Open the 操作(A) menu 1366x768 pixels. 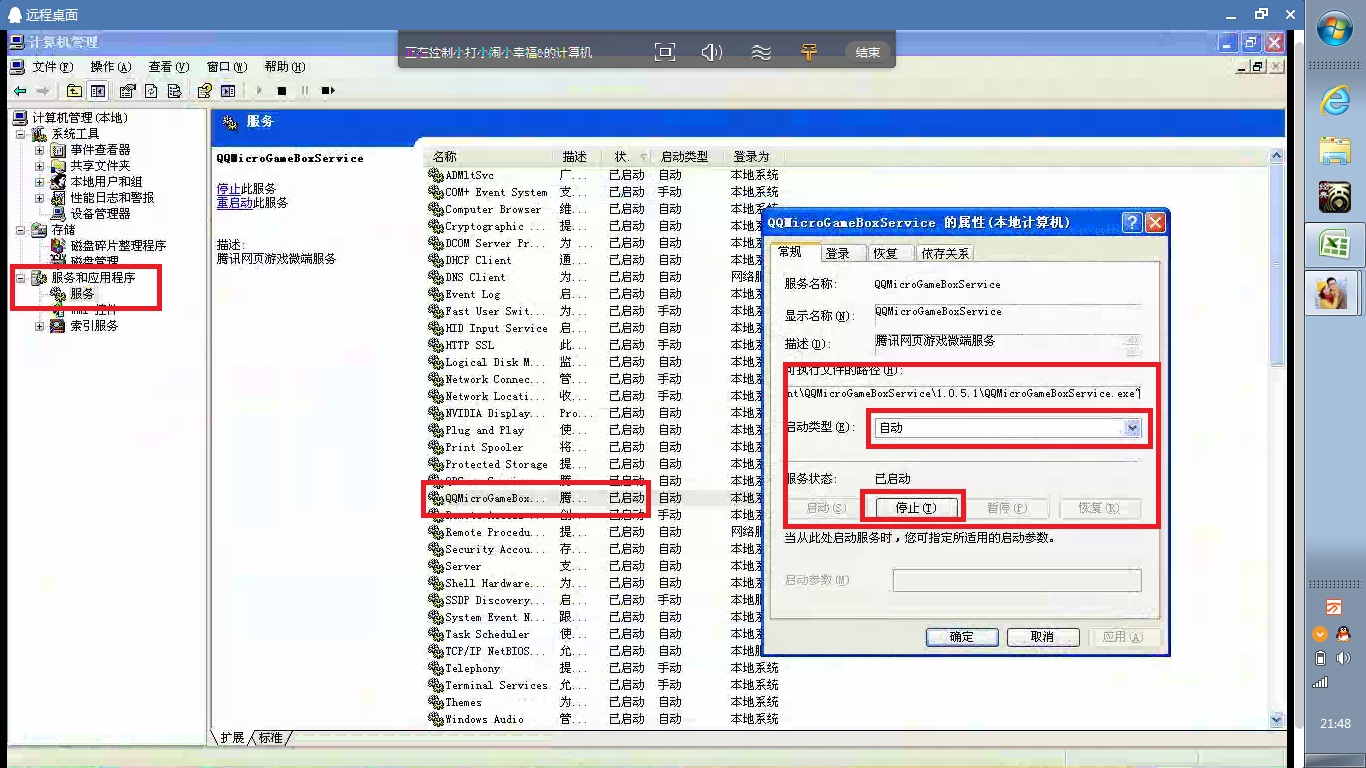coord(110,67)
